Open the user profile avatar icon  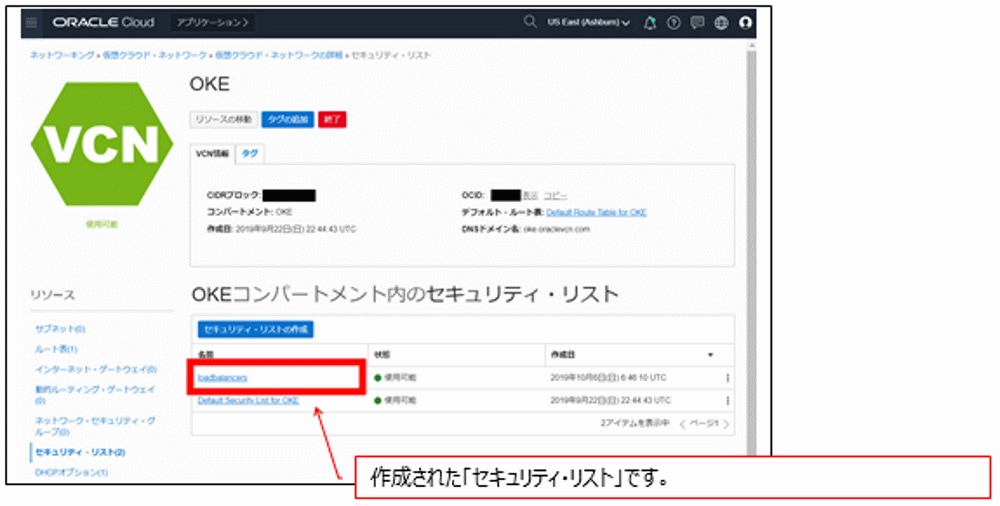[x=745, y=23]
